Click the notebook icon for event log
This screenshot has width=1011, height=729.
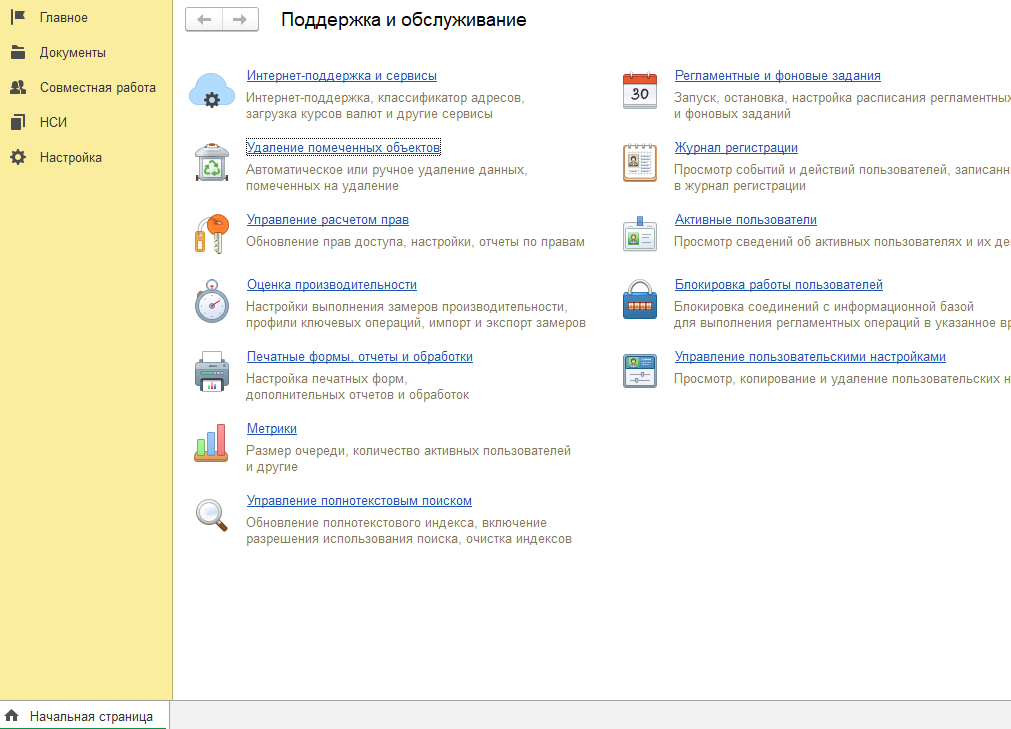640,162
